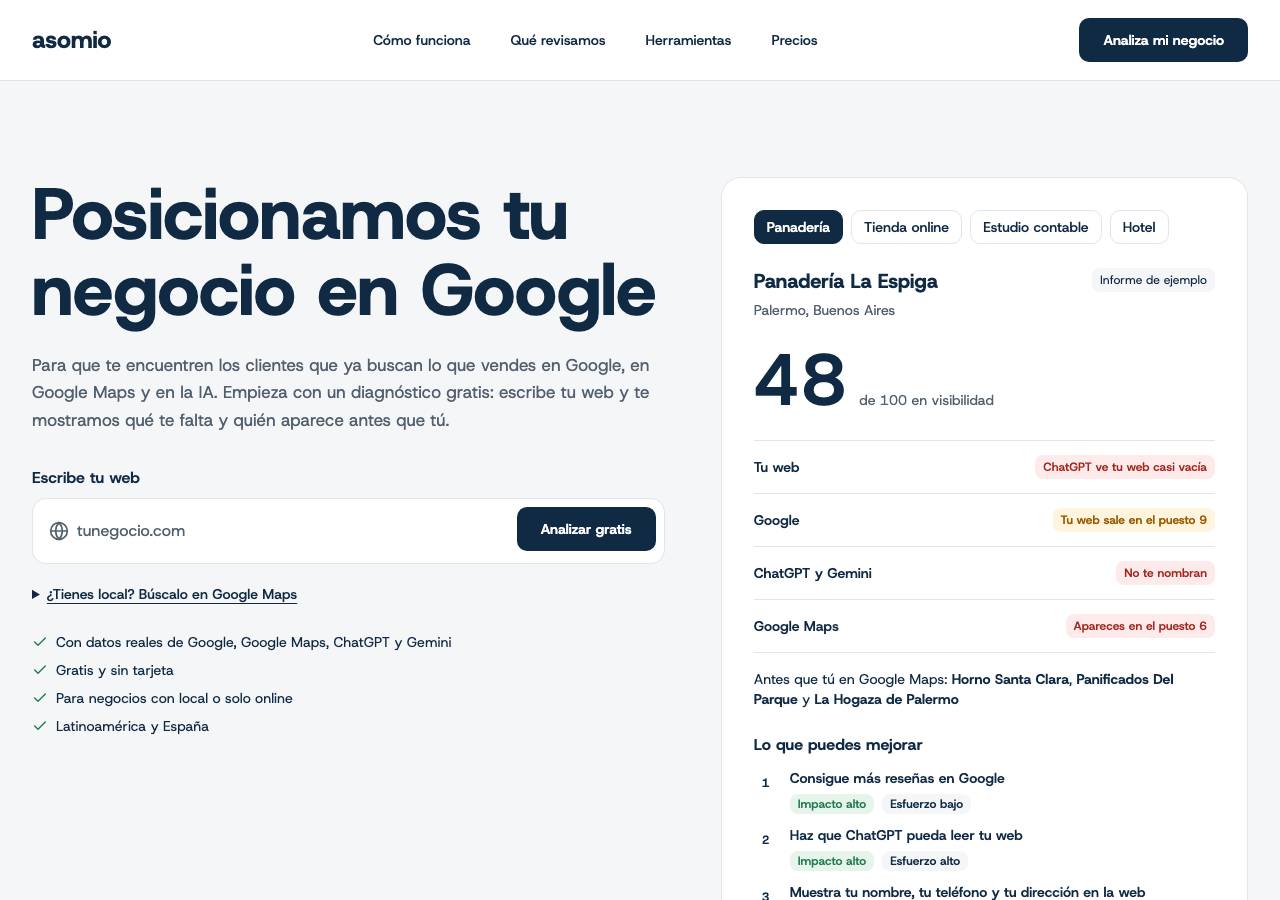Click the asomio logo
This screenshot has width=1280, height=900.
pyautogui.click(x=71, y=40)
